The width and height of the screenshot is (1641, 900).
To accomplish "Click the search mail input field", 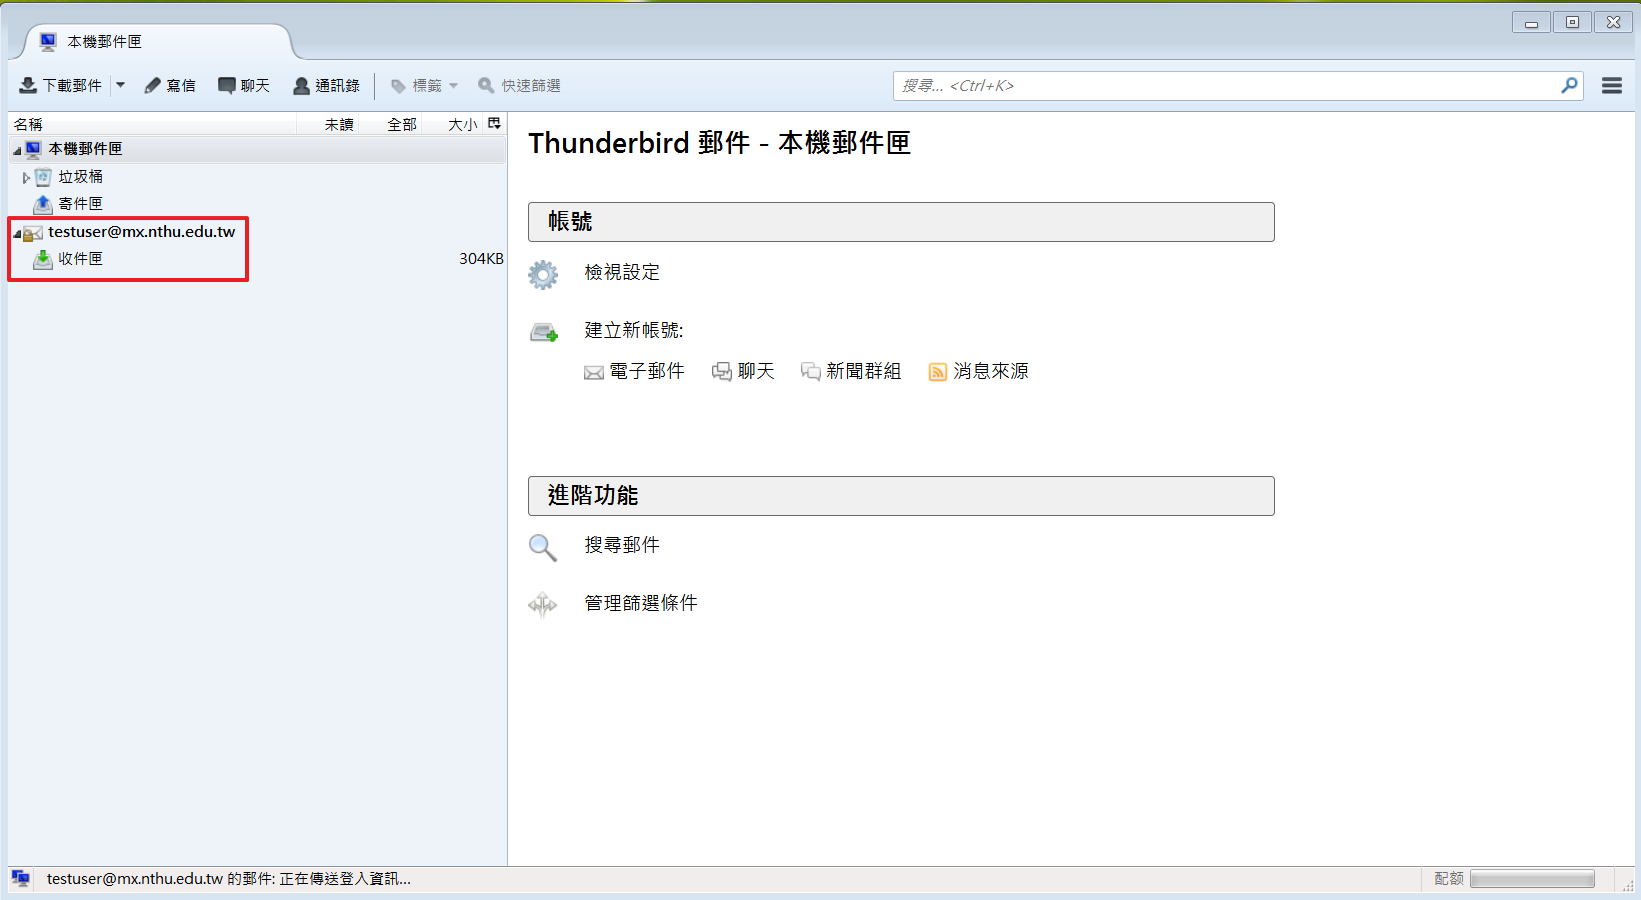I will pos(1225,86).
